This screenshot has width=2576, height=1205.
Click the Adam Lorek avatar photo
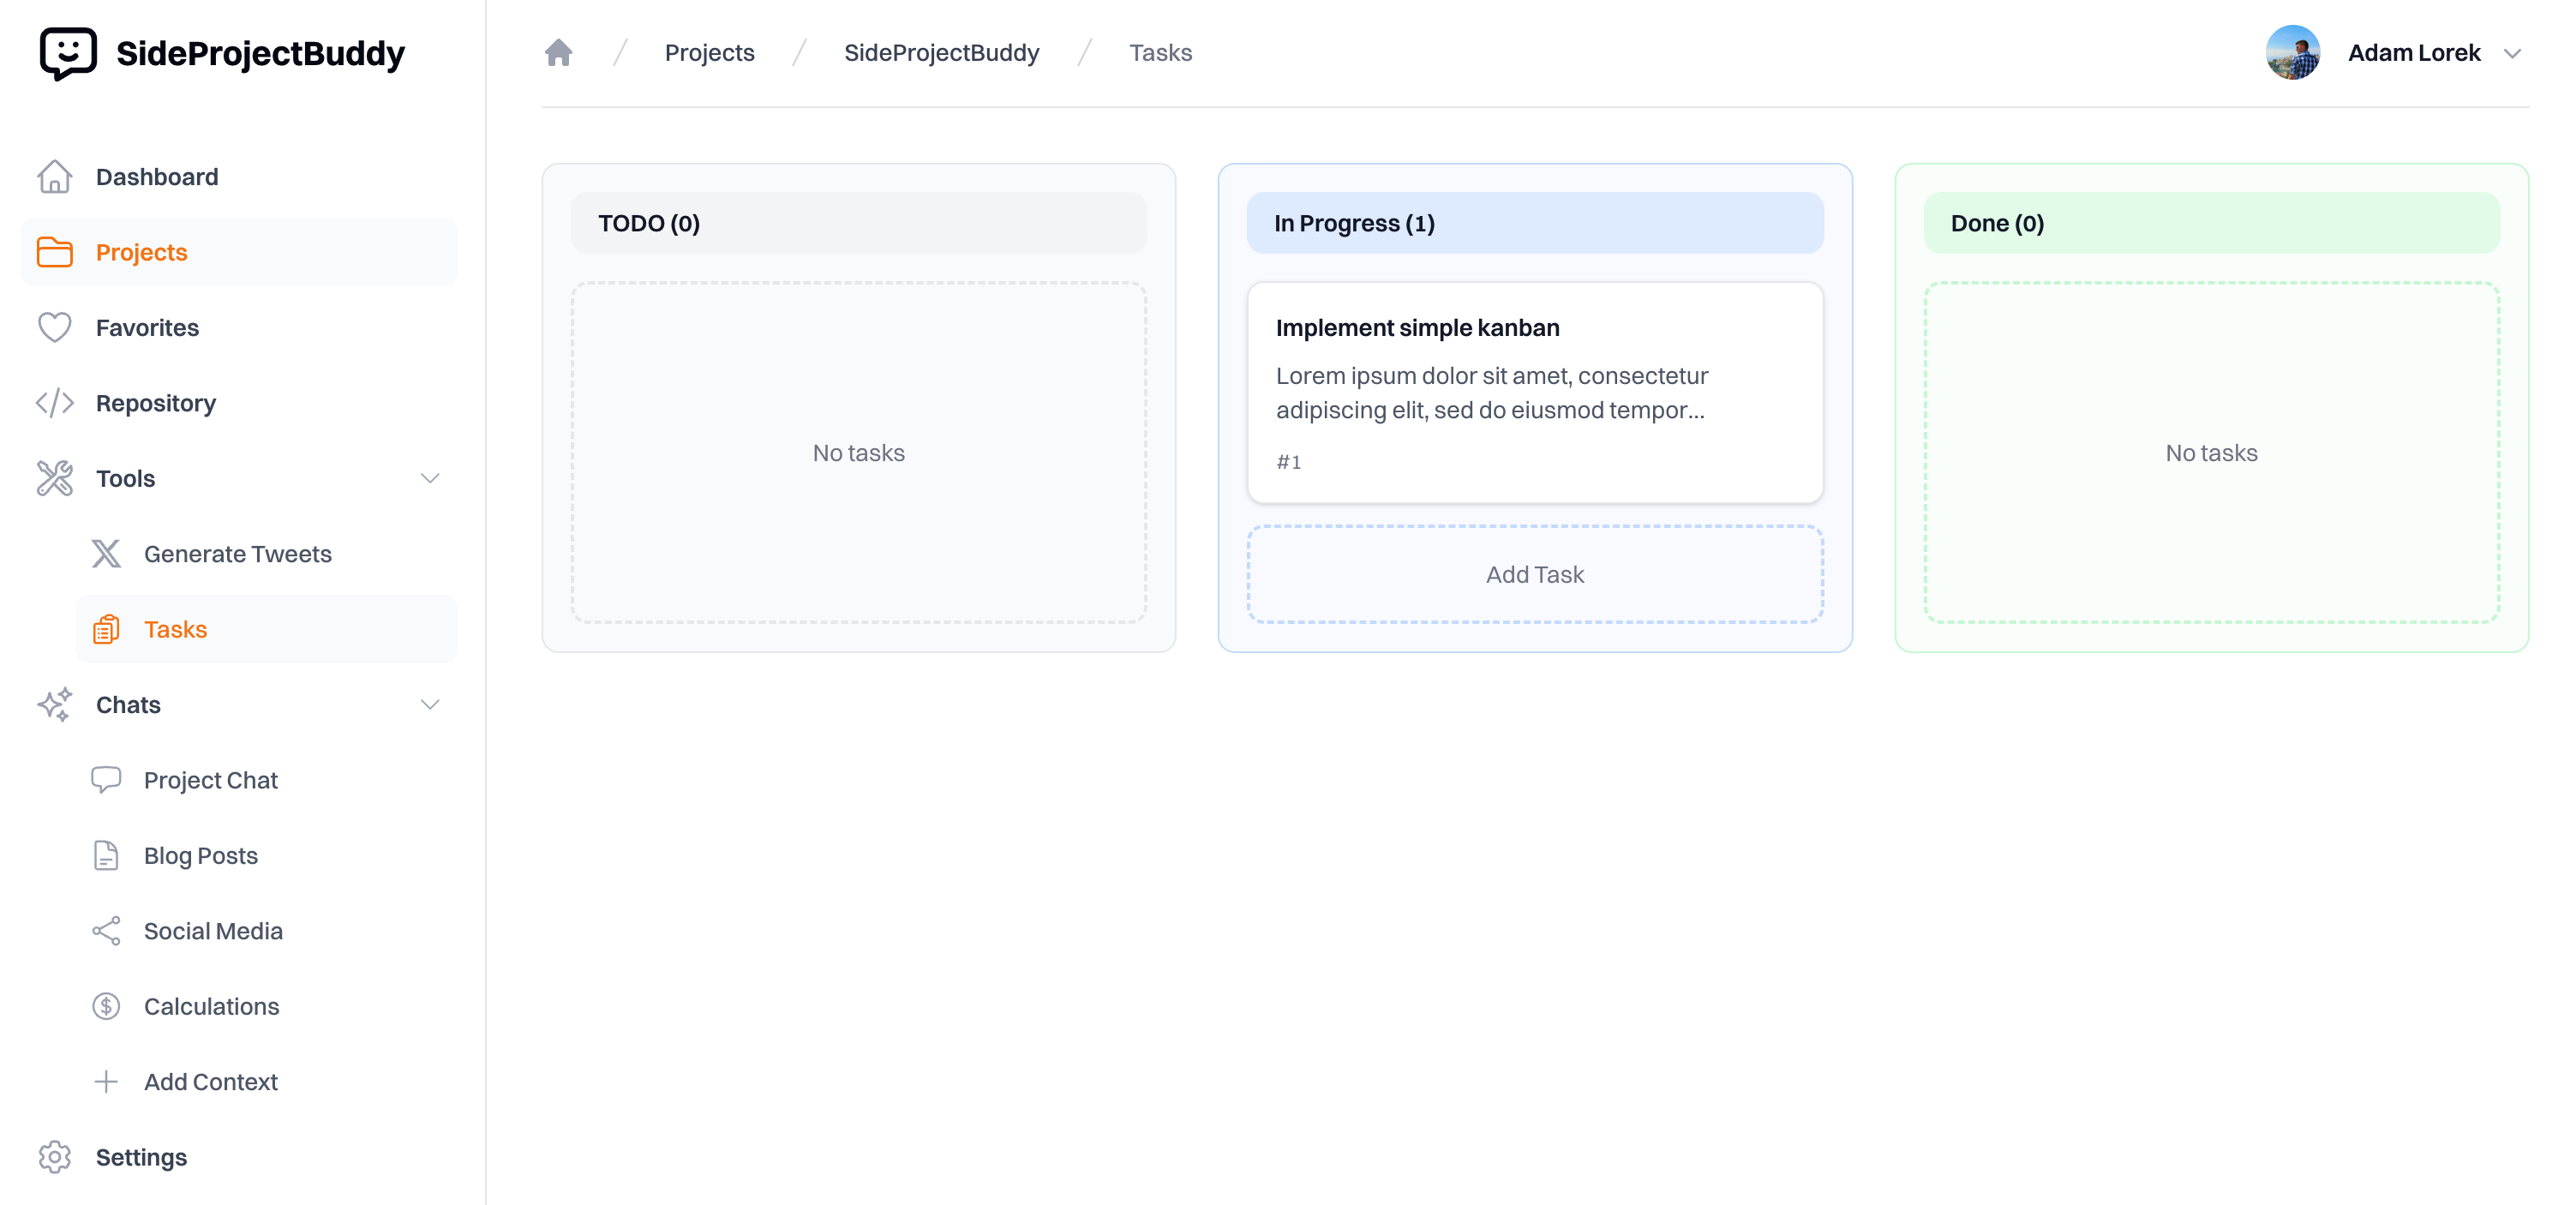pos(2292,53)
